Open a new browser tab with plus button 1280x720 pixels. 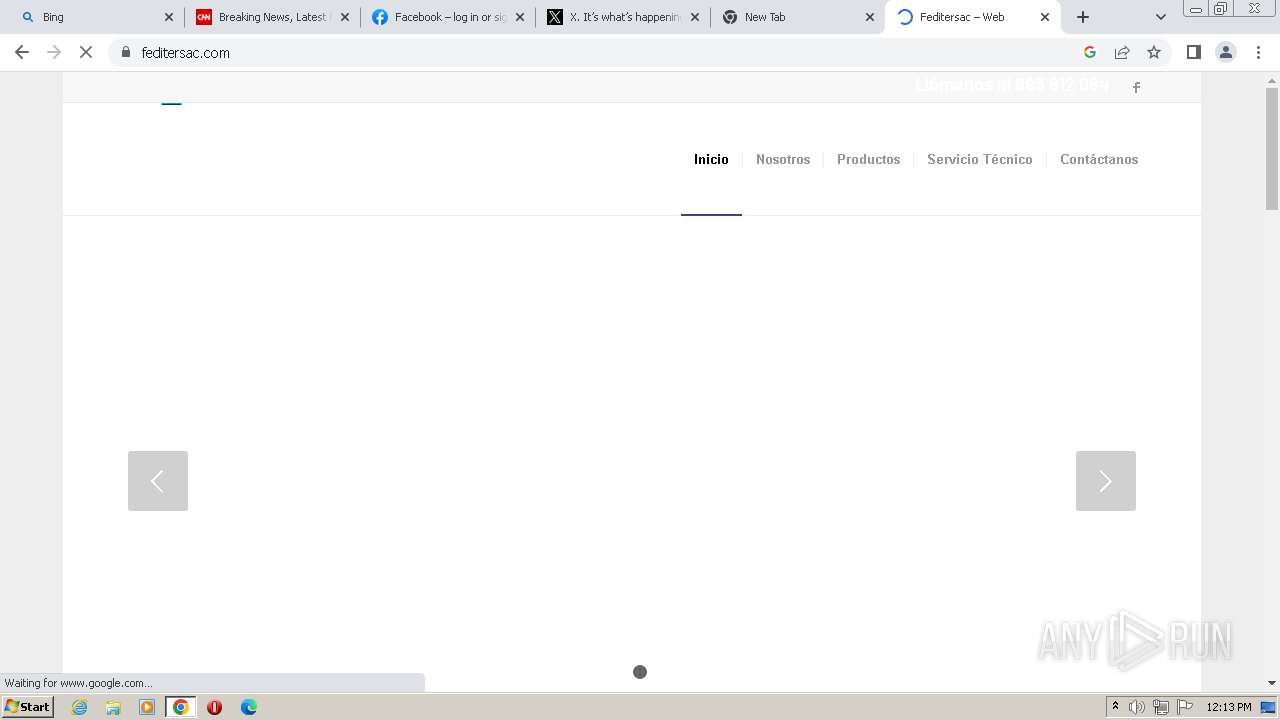coord(1083,17)
